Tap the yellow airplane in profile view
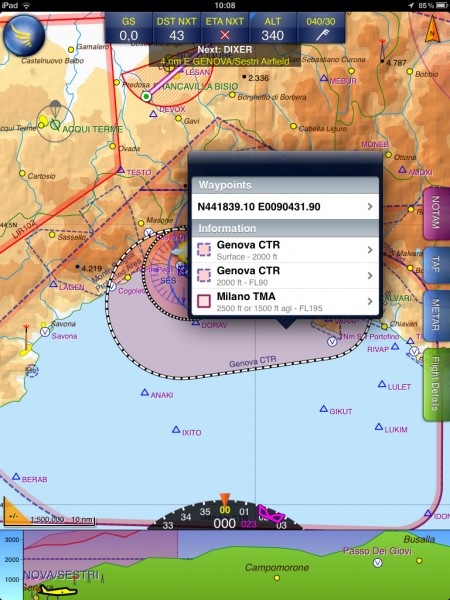This screenshot has width=450, height=600. click(x=52, y=590)
